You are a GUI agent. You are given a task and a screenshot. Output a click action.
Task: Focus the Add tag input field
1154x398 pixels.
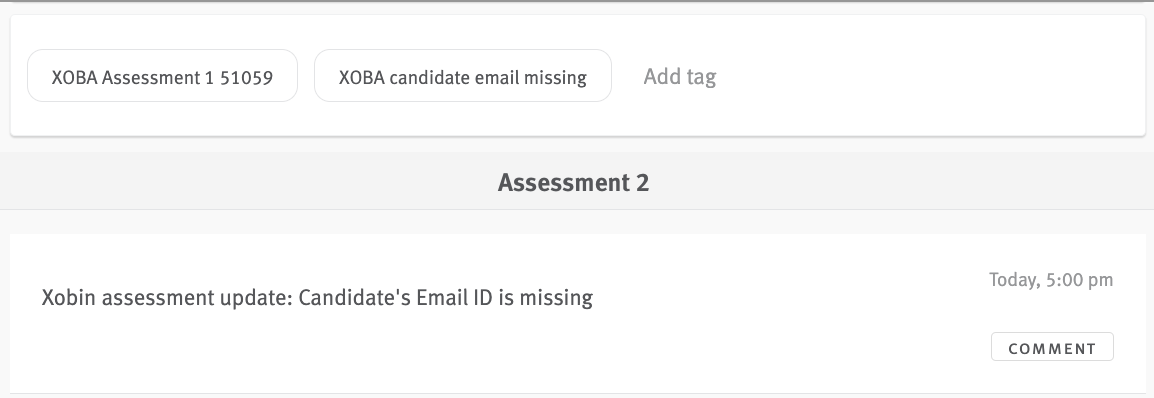point(679,77)
